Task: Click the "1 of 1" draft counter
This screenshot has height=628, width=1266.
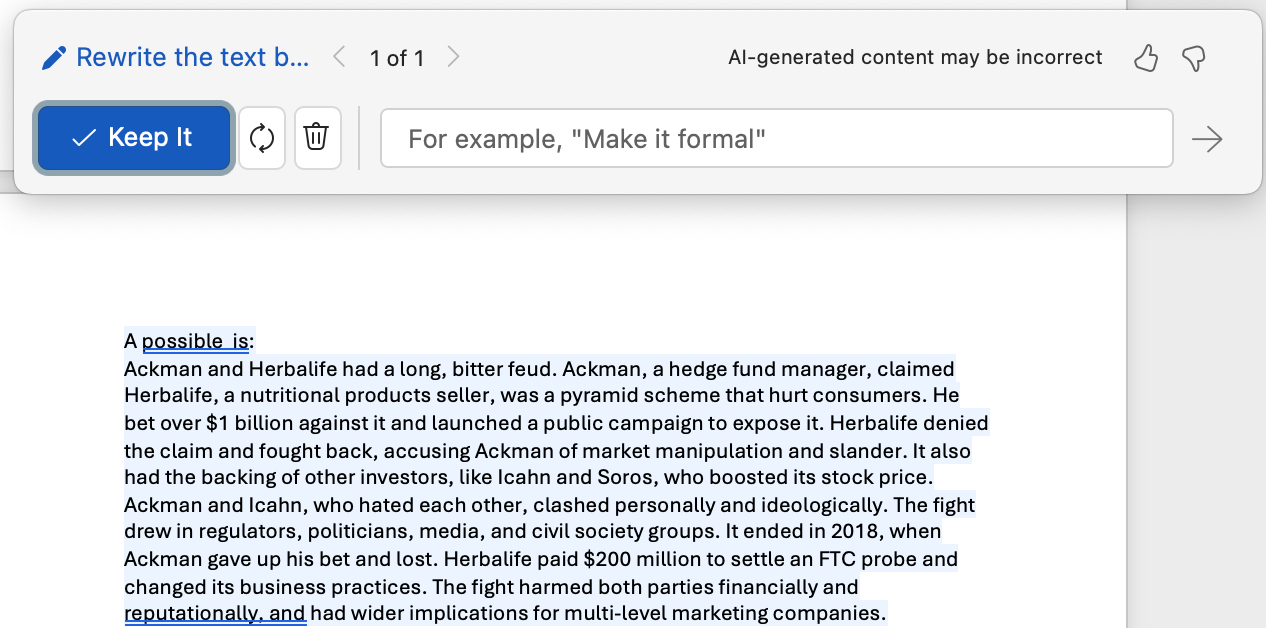Action: click(x=397, y=58)
